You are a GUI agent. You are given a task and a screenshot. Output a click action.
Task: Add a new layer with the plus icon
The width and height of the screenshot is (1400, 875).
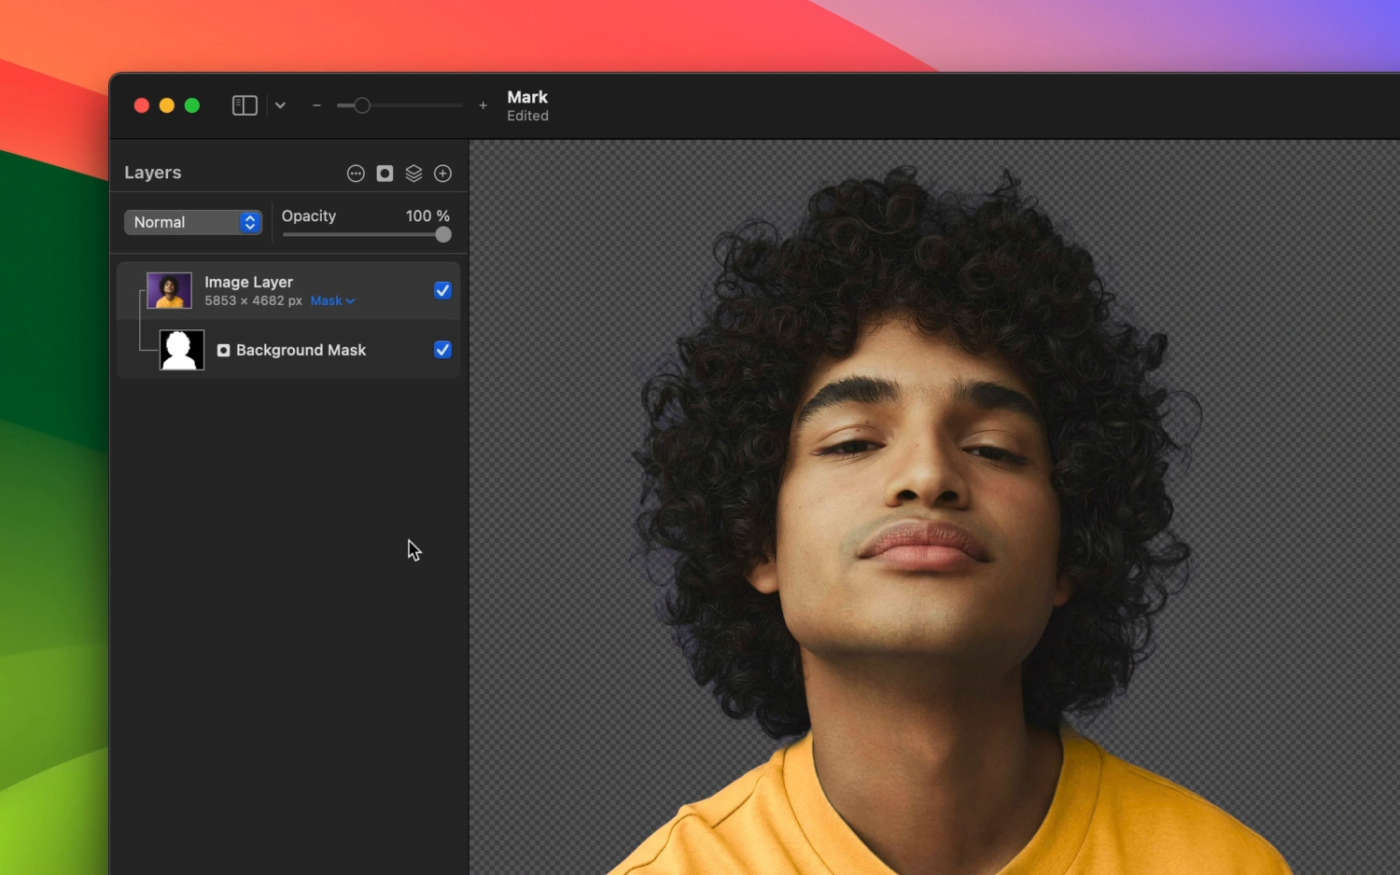coord(443,173)
